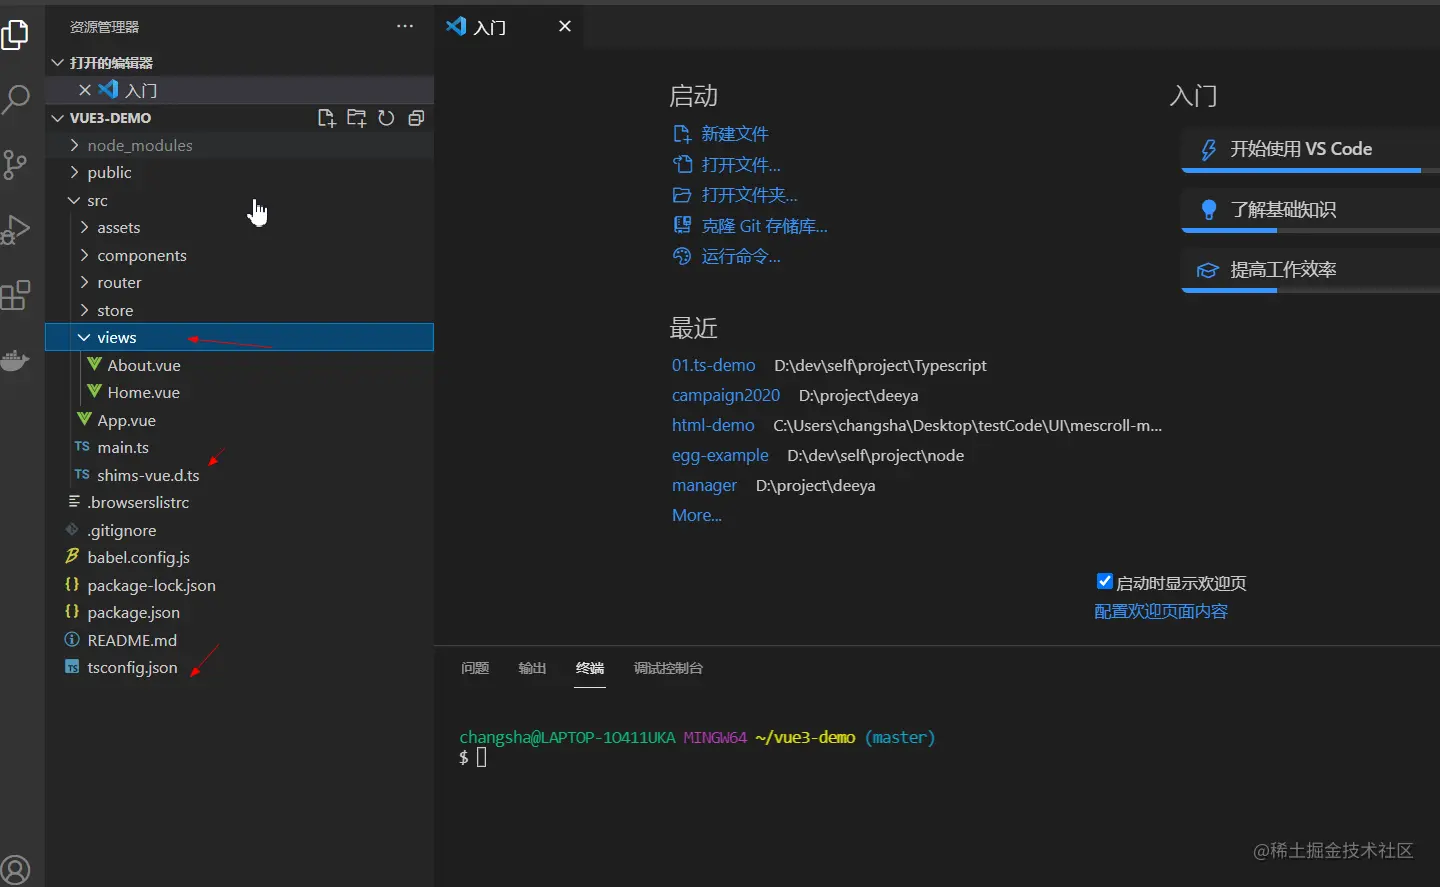Open Home.vue file
Image resolution: width=1440 pixels, height=887 pixels.
coord(240,393)
